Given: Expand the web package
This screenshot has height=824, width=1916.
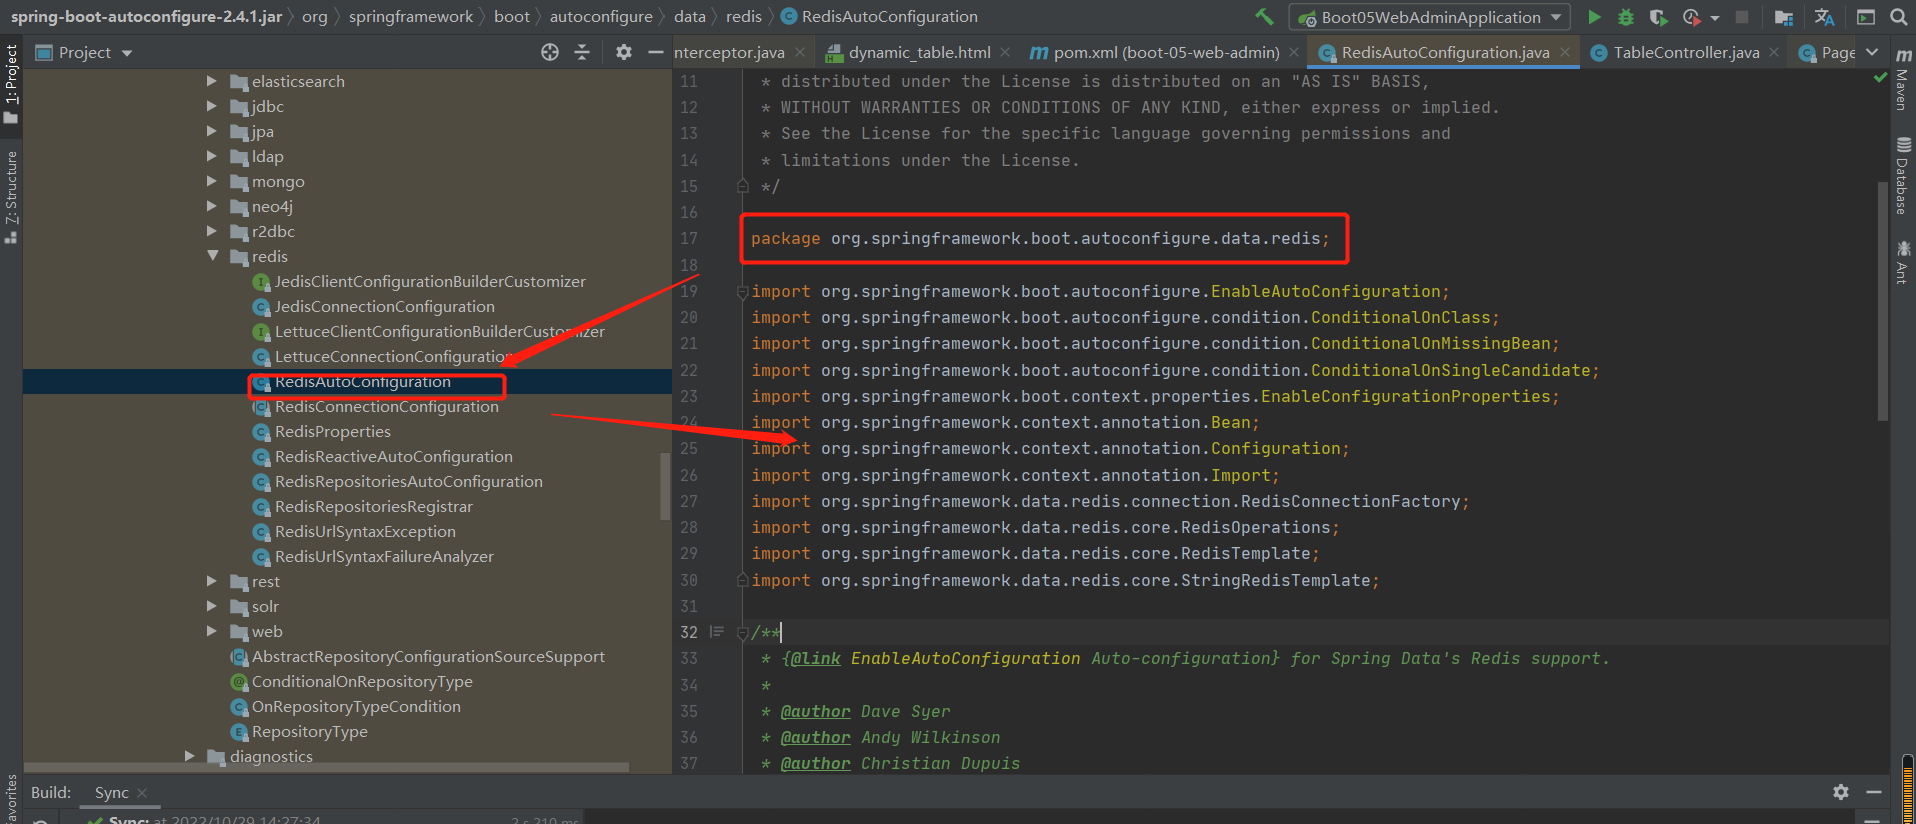Looking at the screenshot, I should (x=212, y=630).
